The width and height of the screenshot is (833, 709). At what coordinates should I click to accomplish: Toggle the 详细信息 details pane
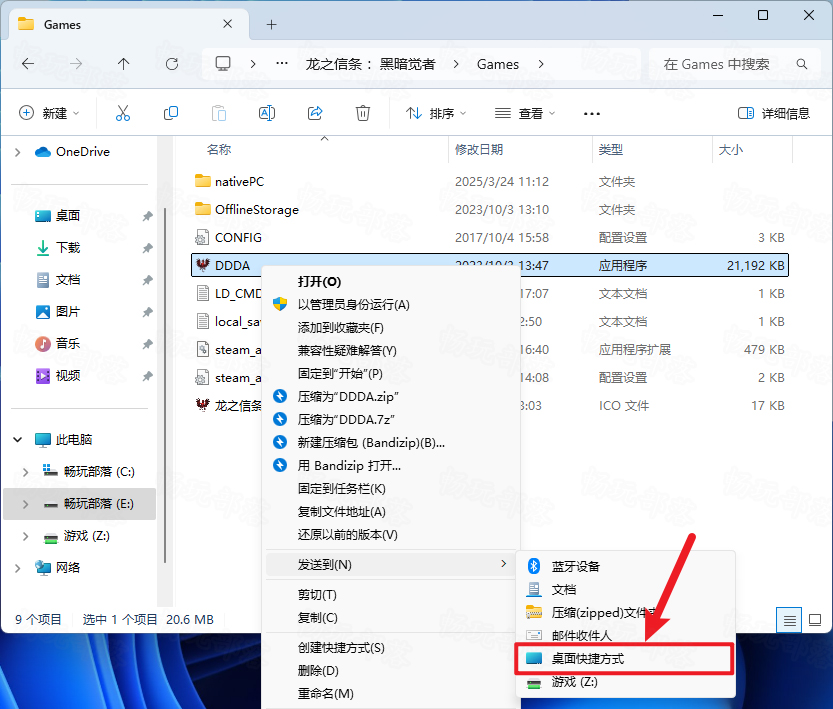click(774, 113)
